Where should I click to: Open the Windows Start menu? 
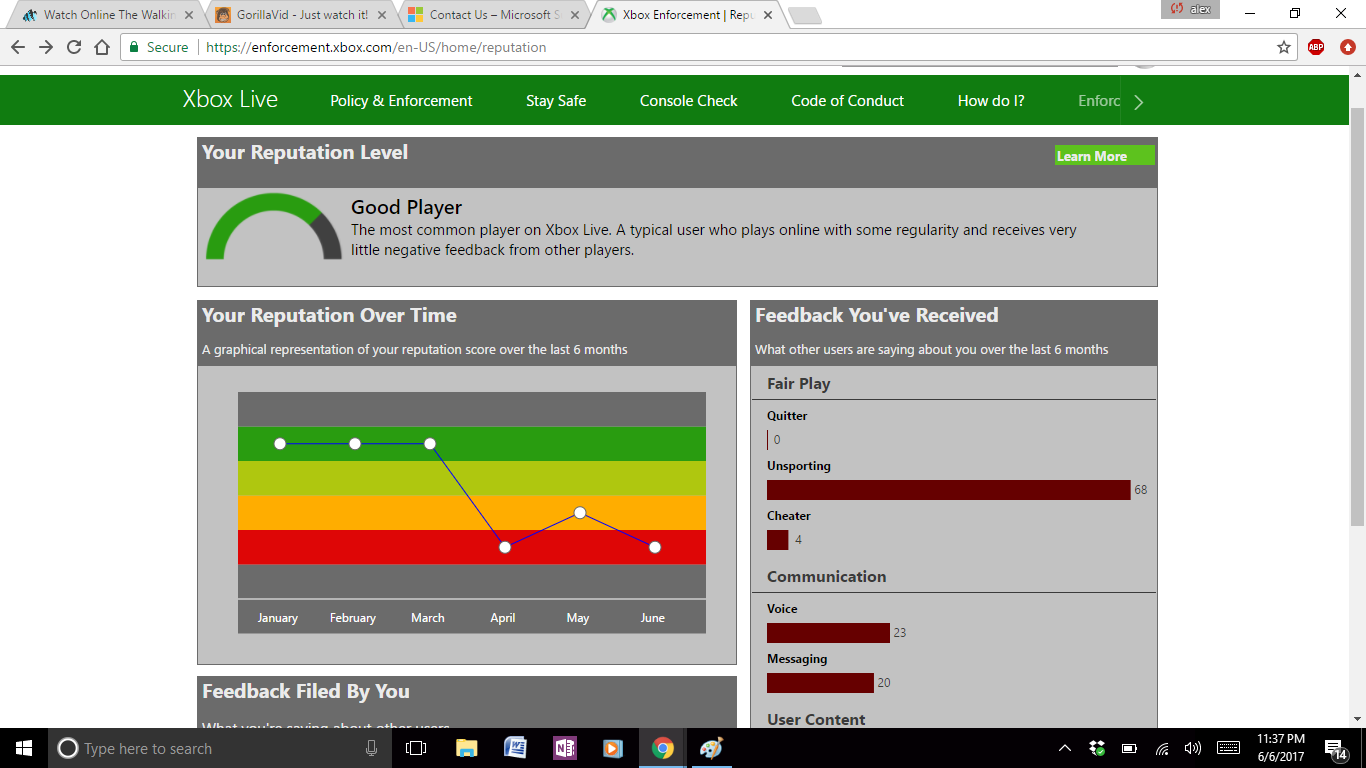pos(24,748)
